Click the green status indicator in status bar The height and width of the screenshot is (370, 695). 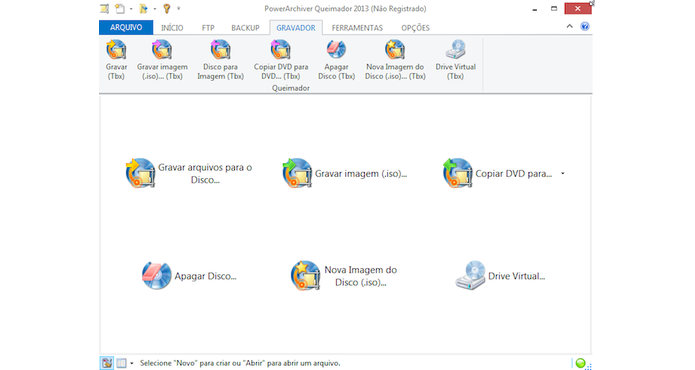[580, 363]
